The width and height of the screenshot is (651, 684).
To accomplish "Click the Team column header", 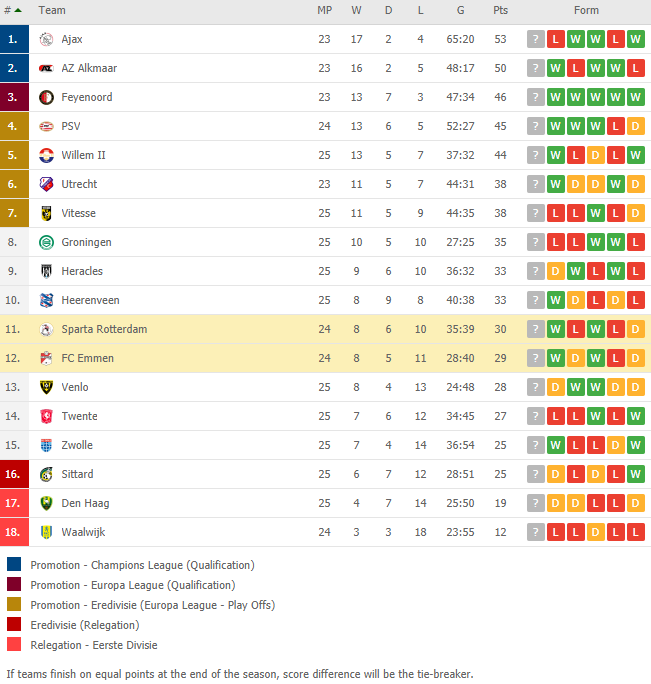I will pos(52,10).
